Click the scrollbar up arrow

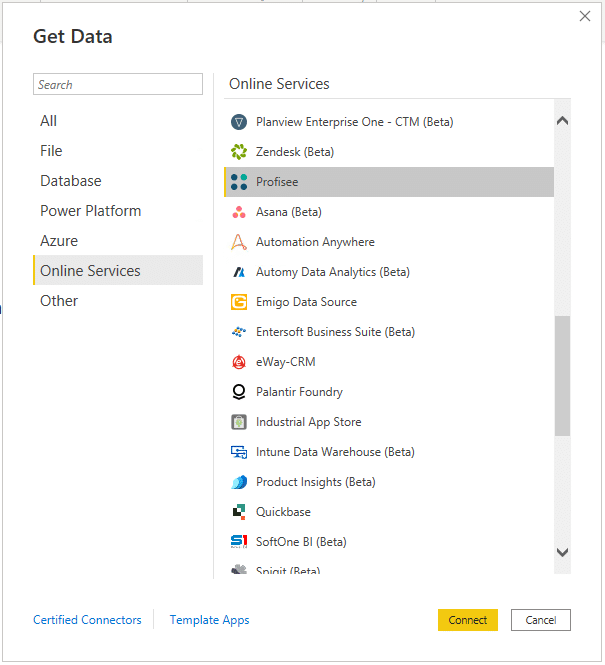[562, 121]
